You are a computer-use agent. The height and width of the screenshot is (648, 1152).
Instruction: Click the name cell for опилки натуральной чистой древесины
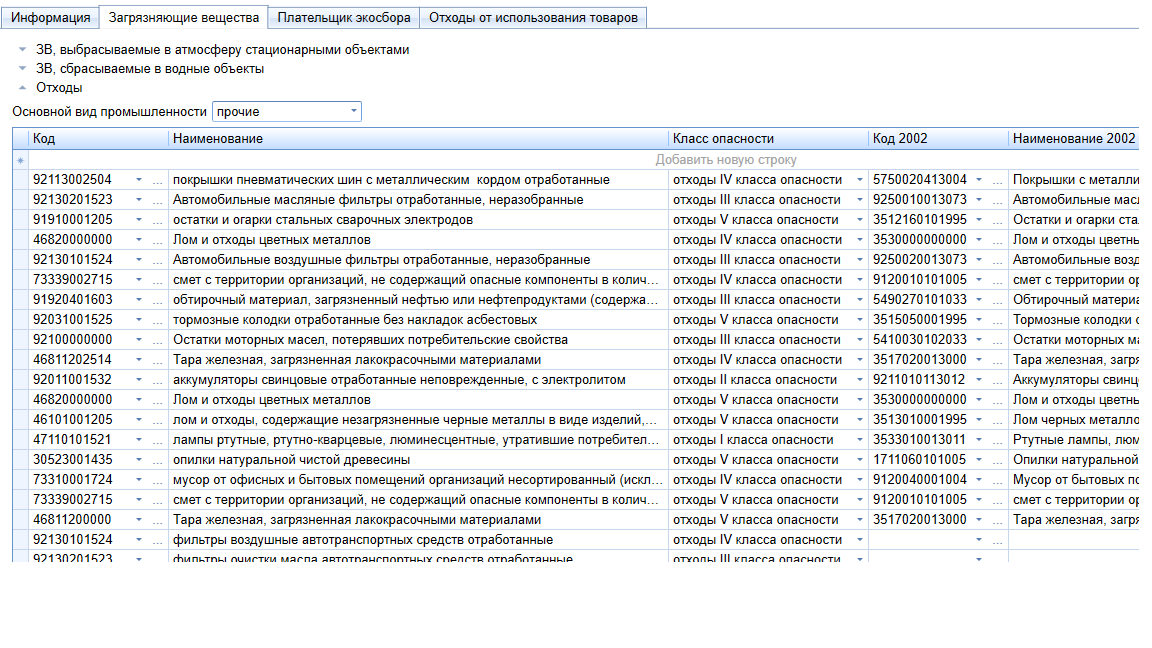tap(418, 460)
